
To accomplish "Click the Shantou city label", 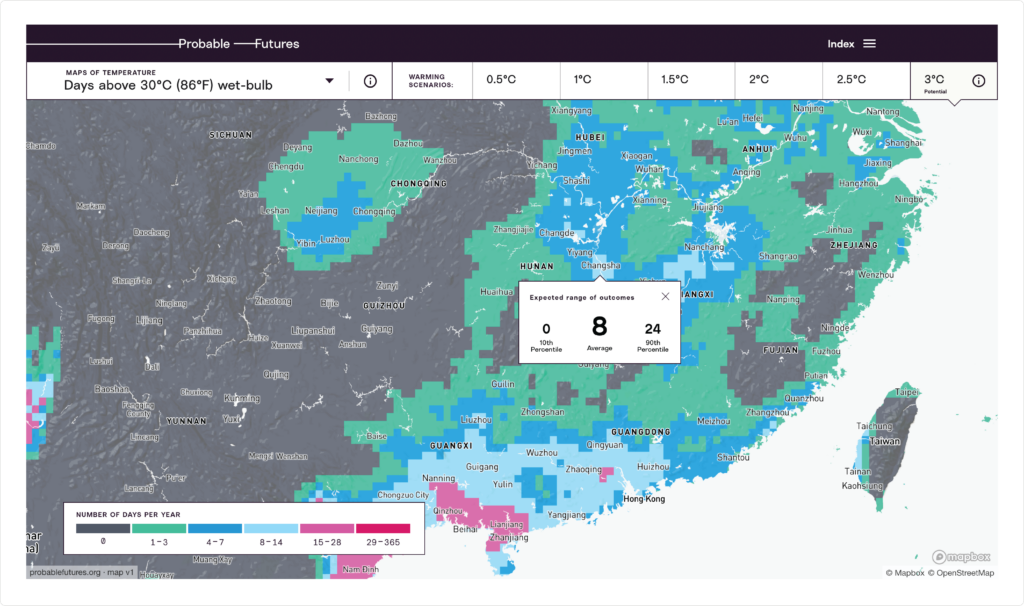I will pos(733,457).
